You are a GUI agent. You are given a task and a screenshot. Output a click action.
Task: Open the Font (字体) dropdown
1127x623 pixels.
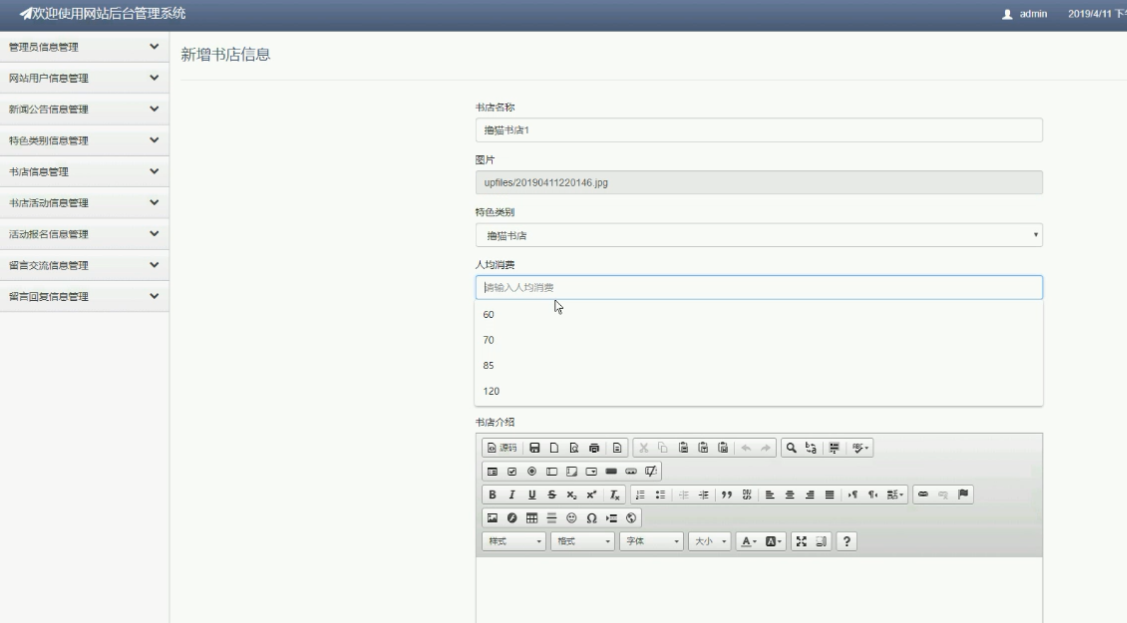tap(652, 541)
